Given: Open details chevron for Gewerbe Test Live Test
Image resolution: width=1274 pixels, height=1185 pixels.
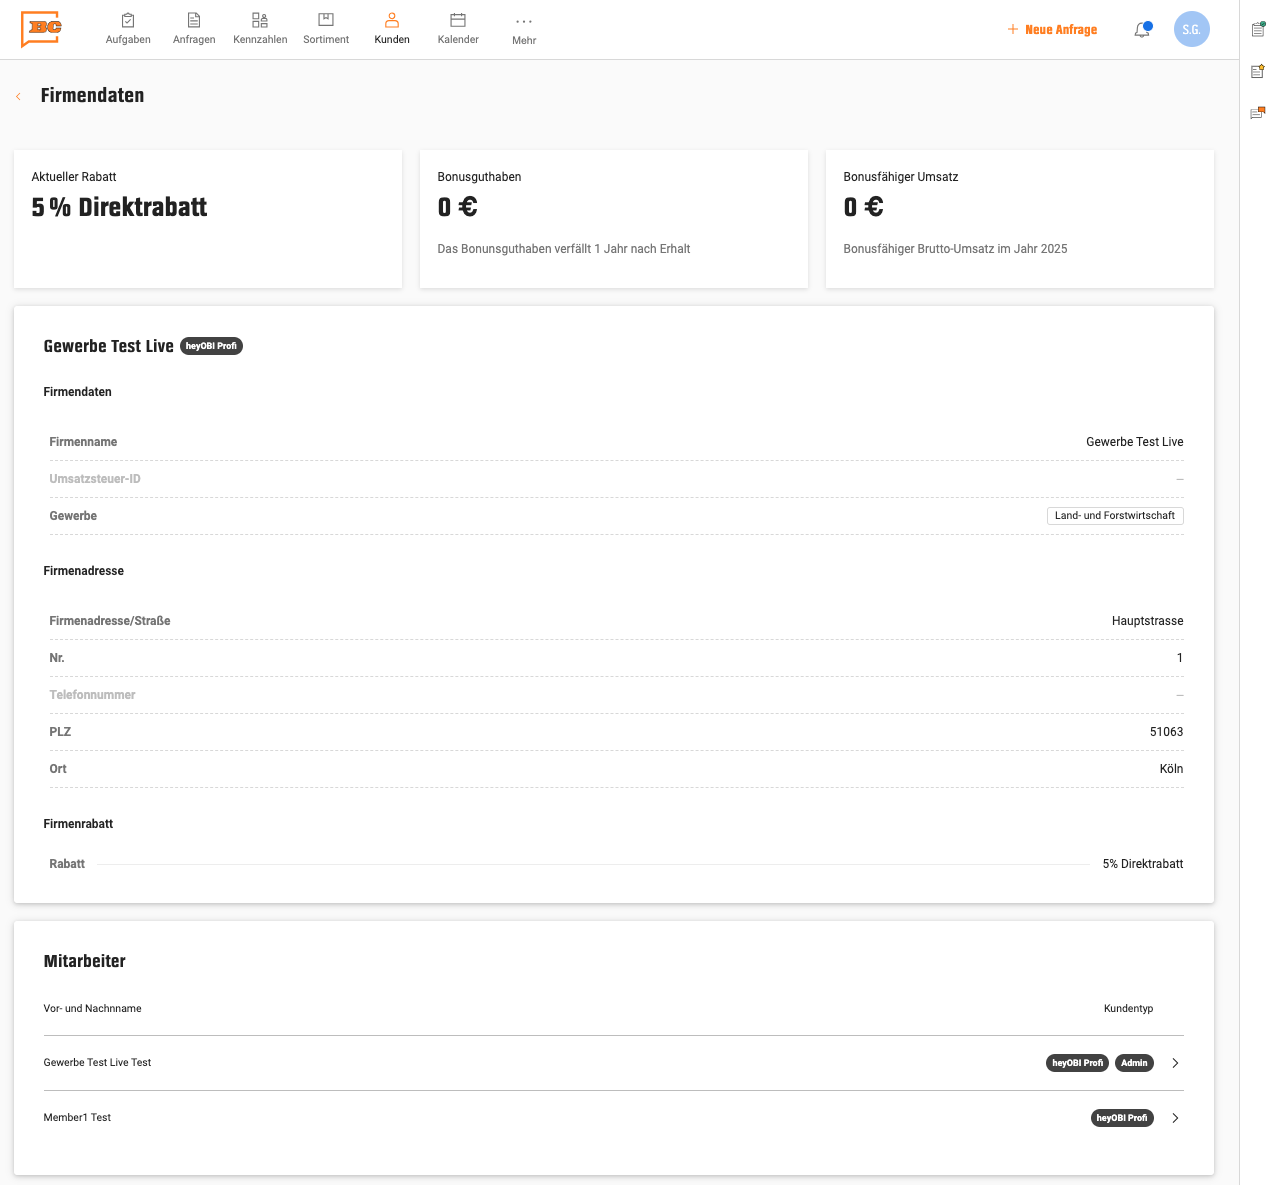Looking at the screenshot, I should [x=1175, y=1063].
